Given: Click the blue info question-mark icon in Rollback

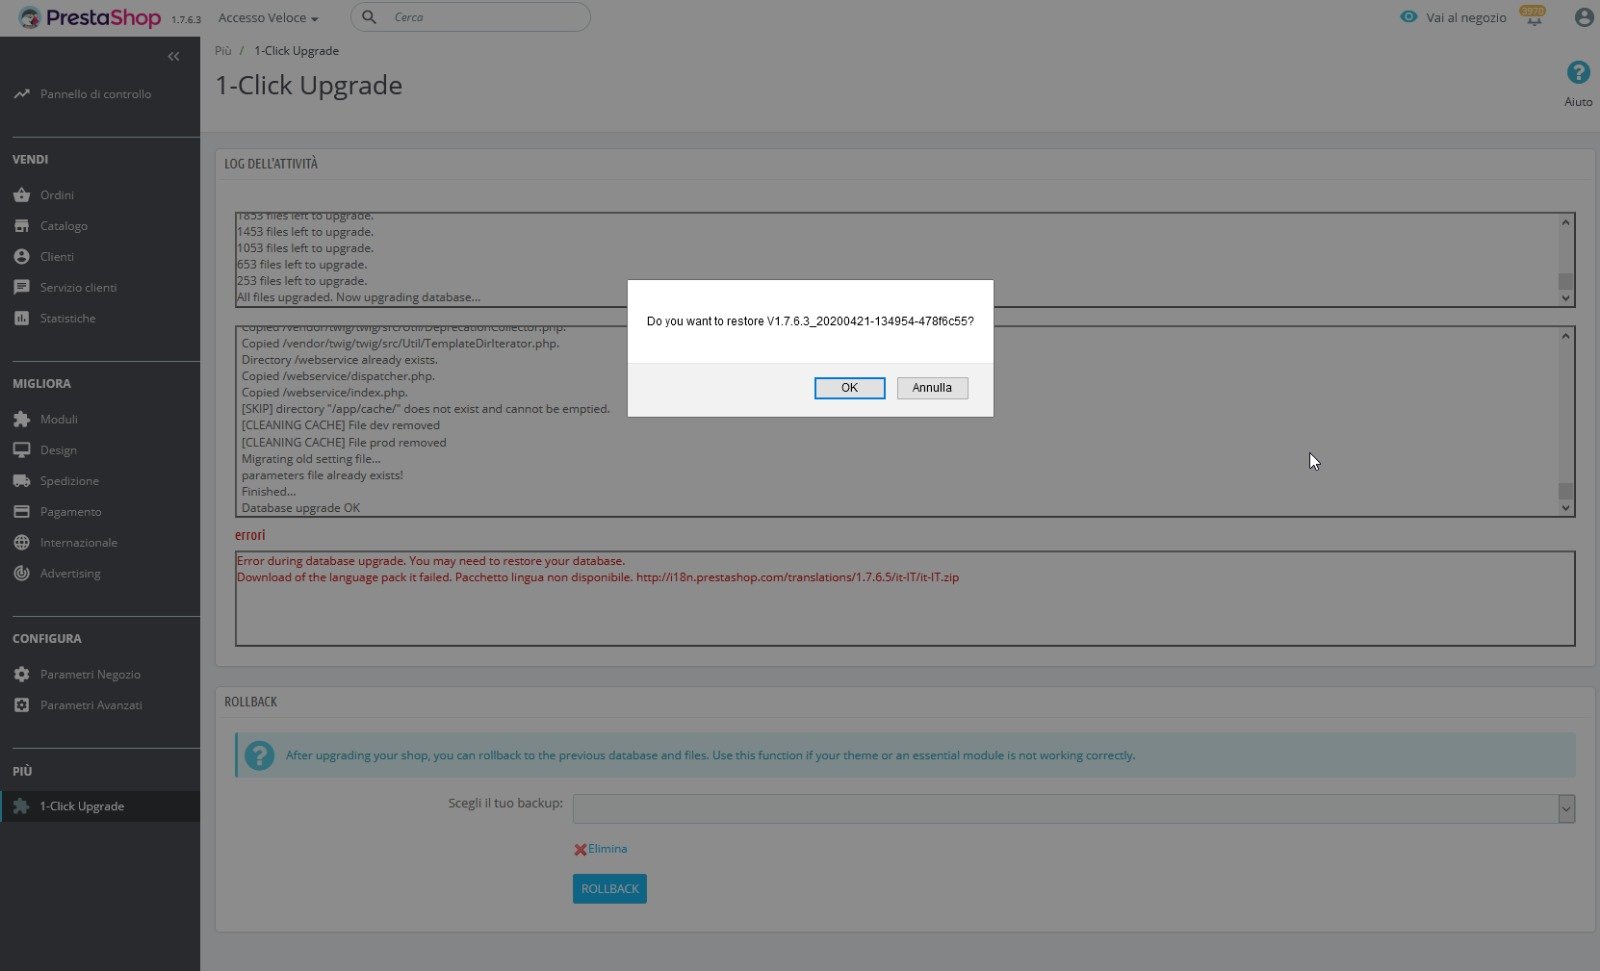Looking at the screenshot, I should tap(259, 755).
